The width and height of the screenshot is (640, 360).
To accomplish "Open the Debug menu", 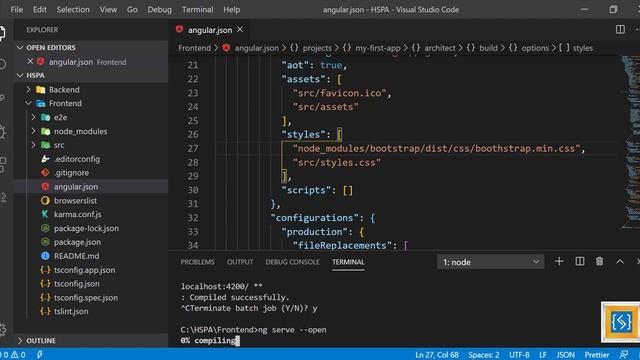I will (x=160, y=9).
